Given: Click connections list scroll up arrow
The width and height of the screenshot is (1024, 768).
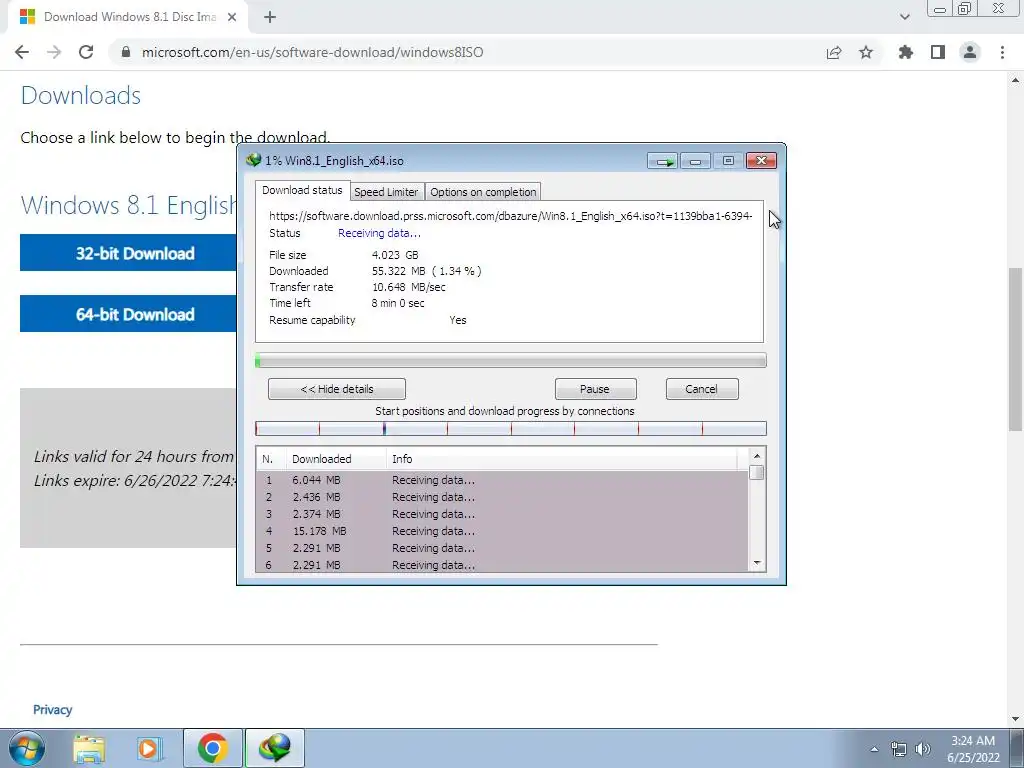Looking at the screenshot, I should (757, 456).
